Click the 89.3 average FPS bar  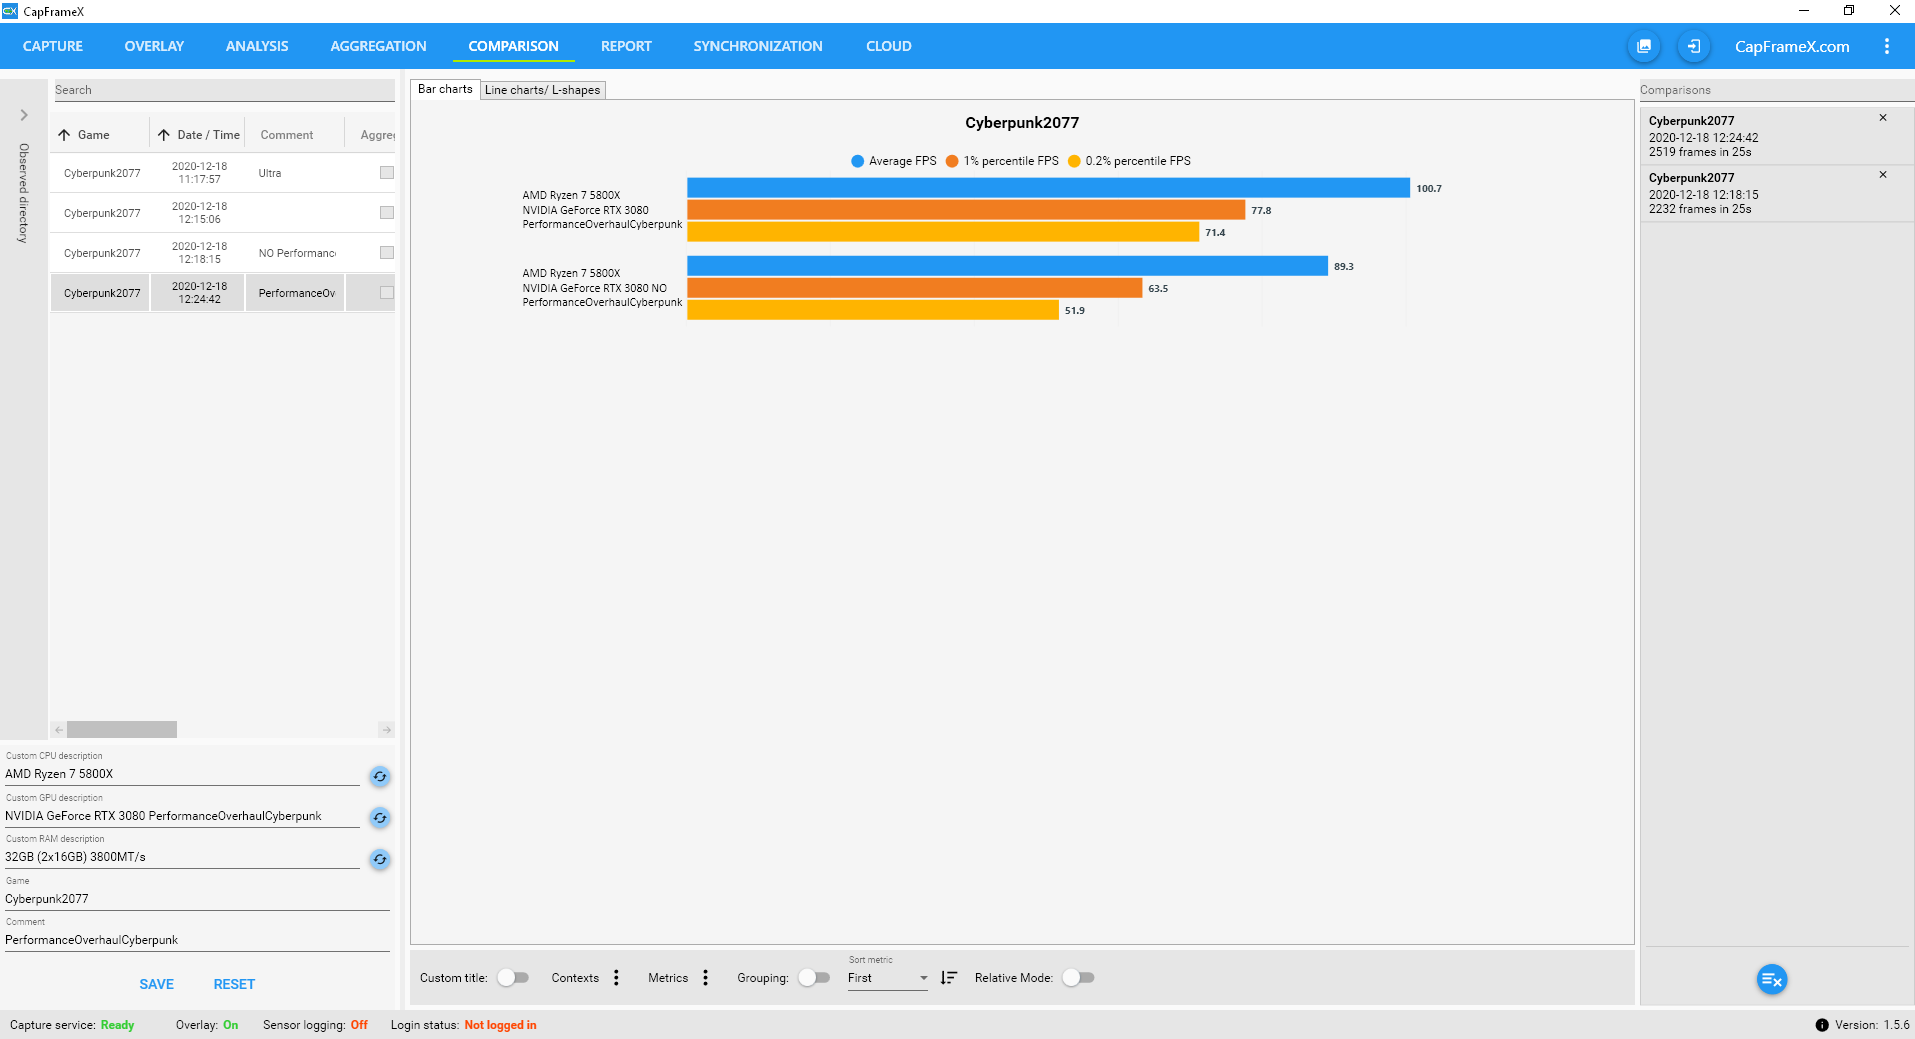point(1007,266)
